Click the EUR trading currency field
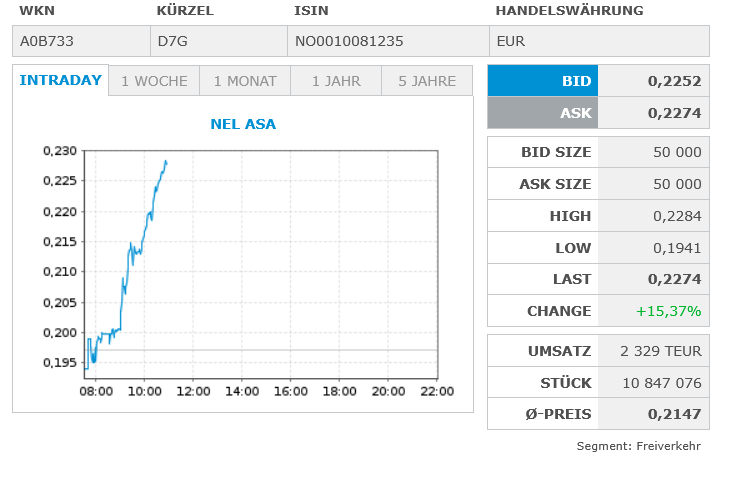The height and width of the screenshot is (498, 731). pyautogui.click(x=599, y=41)
